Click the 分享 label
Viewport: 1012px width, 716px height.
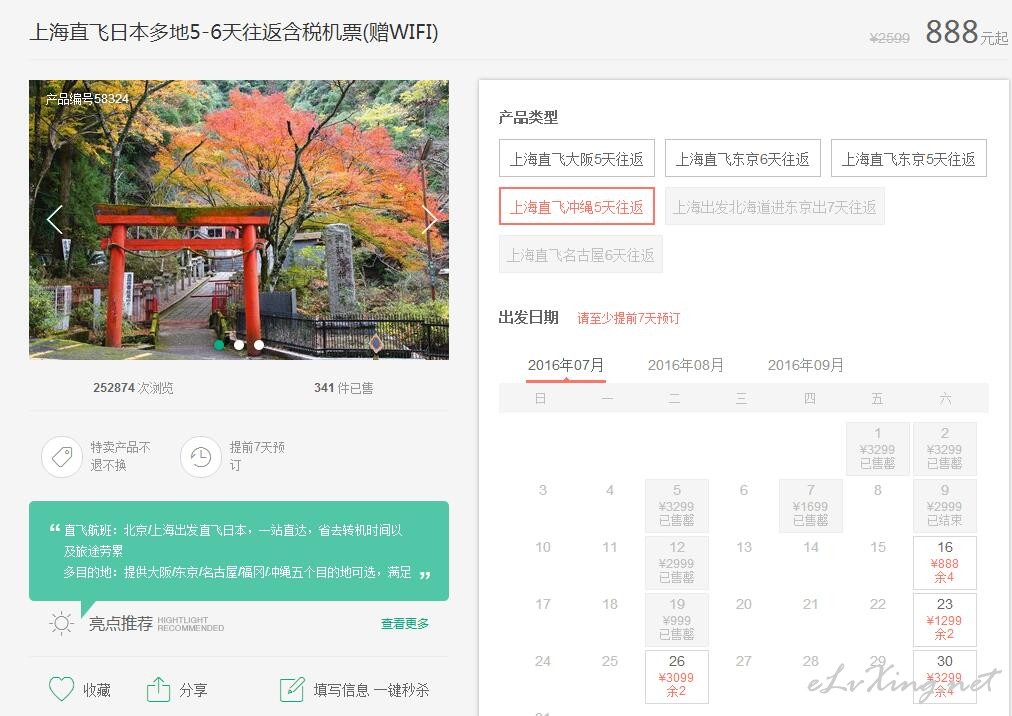pyautogui.click(x=193, y=690)
